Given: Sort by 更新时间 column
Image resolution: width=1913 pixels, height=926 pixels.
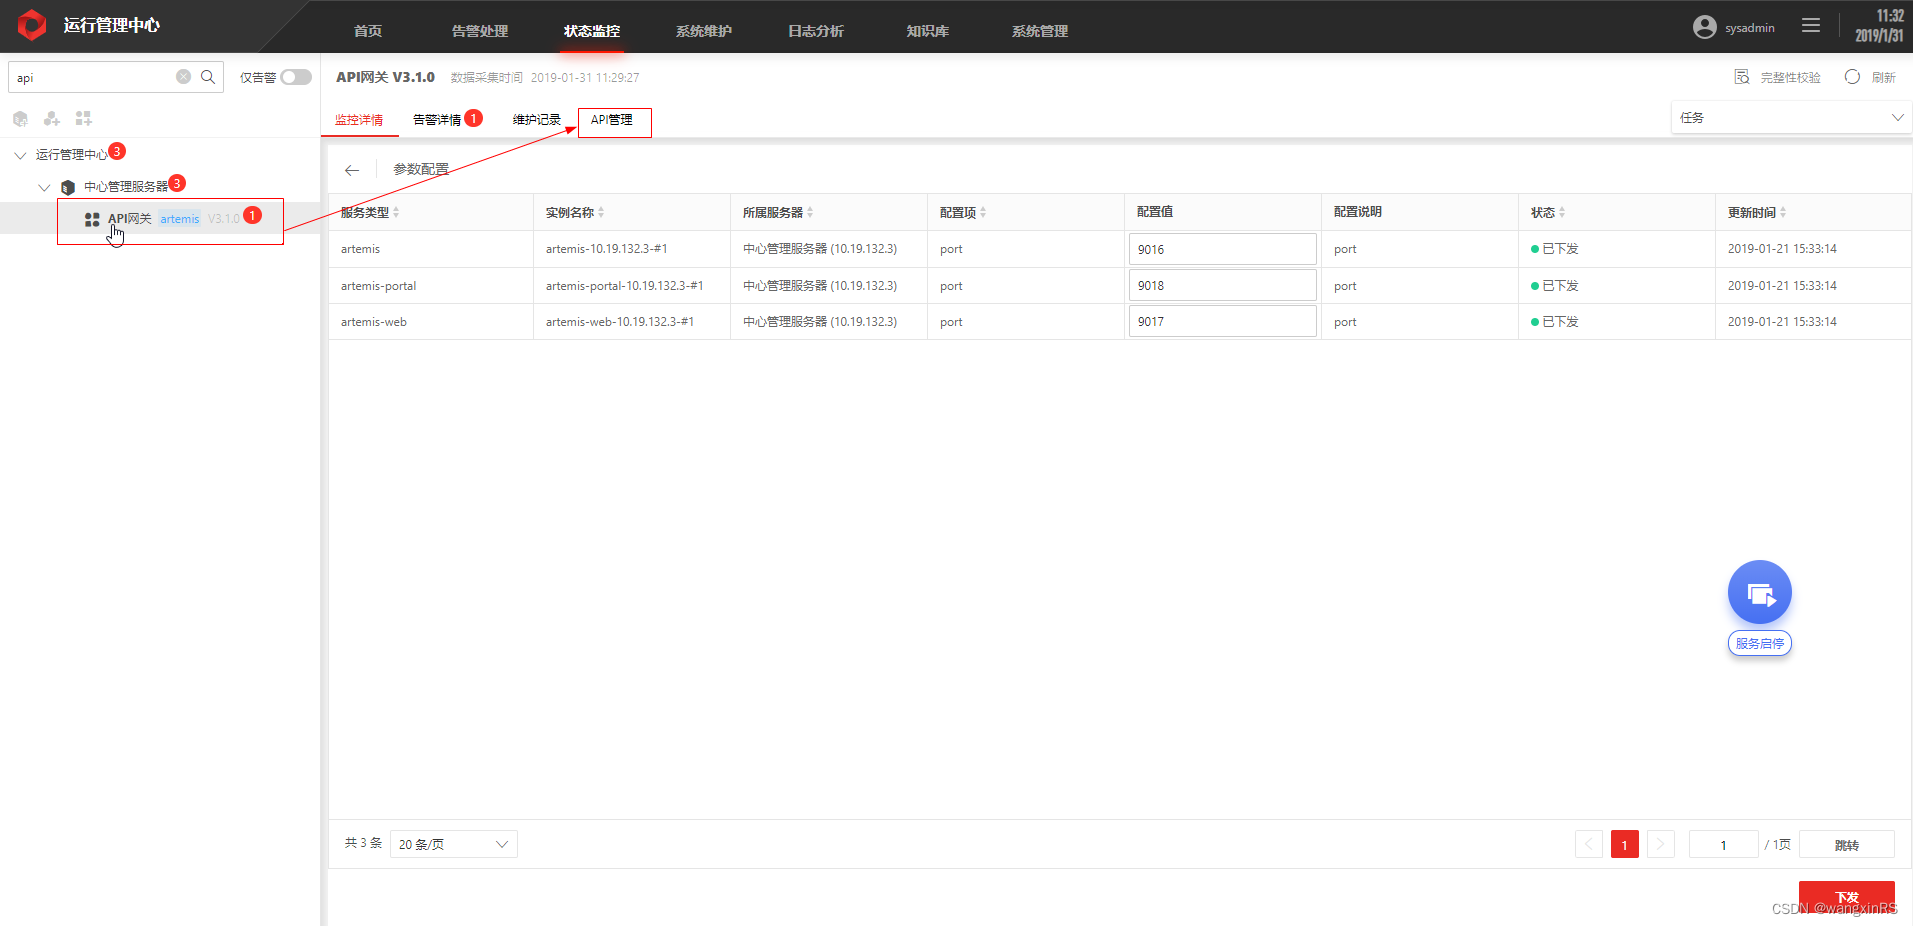Looking at the screenshot, I should pyautogui.click(x=1783, y=212).
